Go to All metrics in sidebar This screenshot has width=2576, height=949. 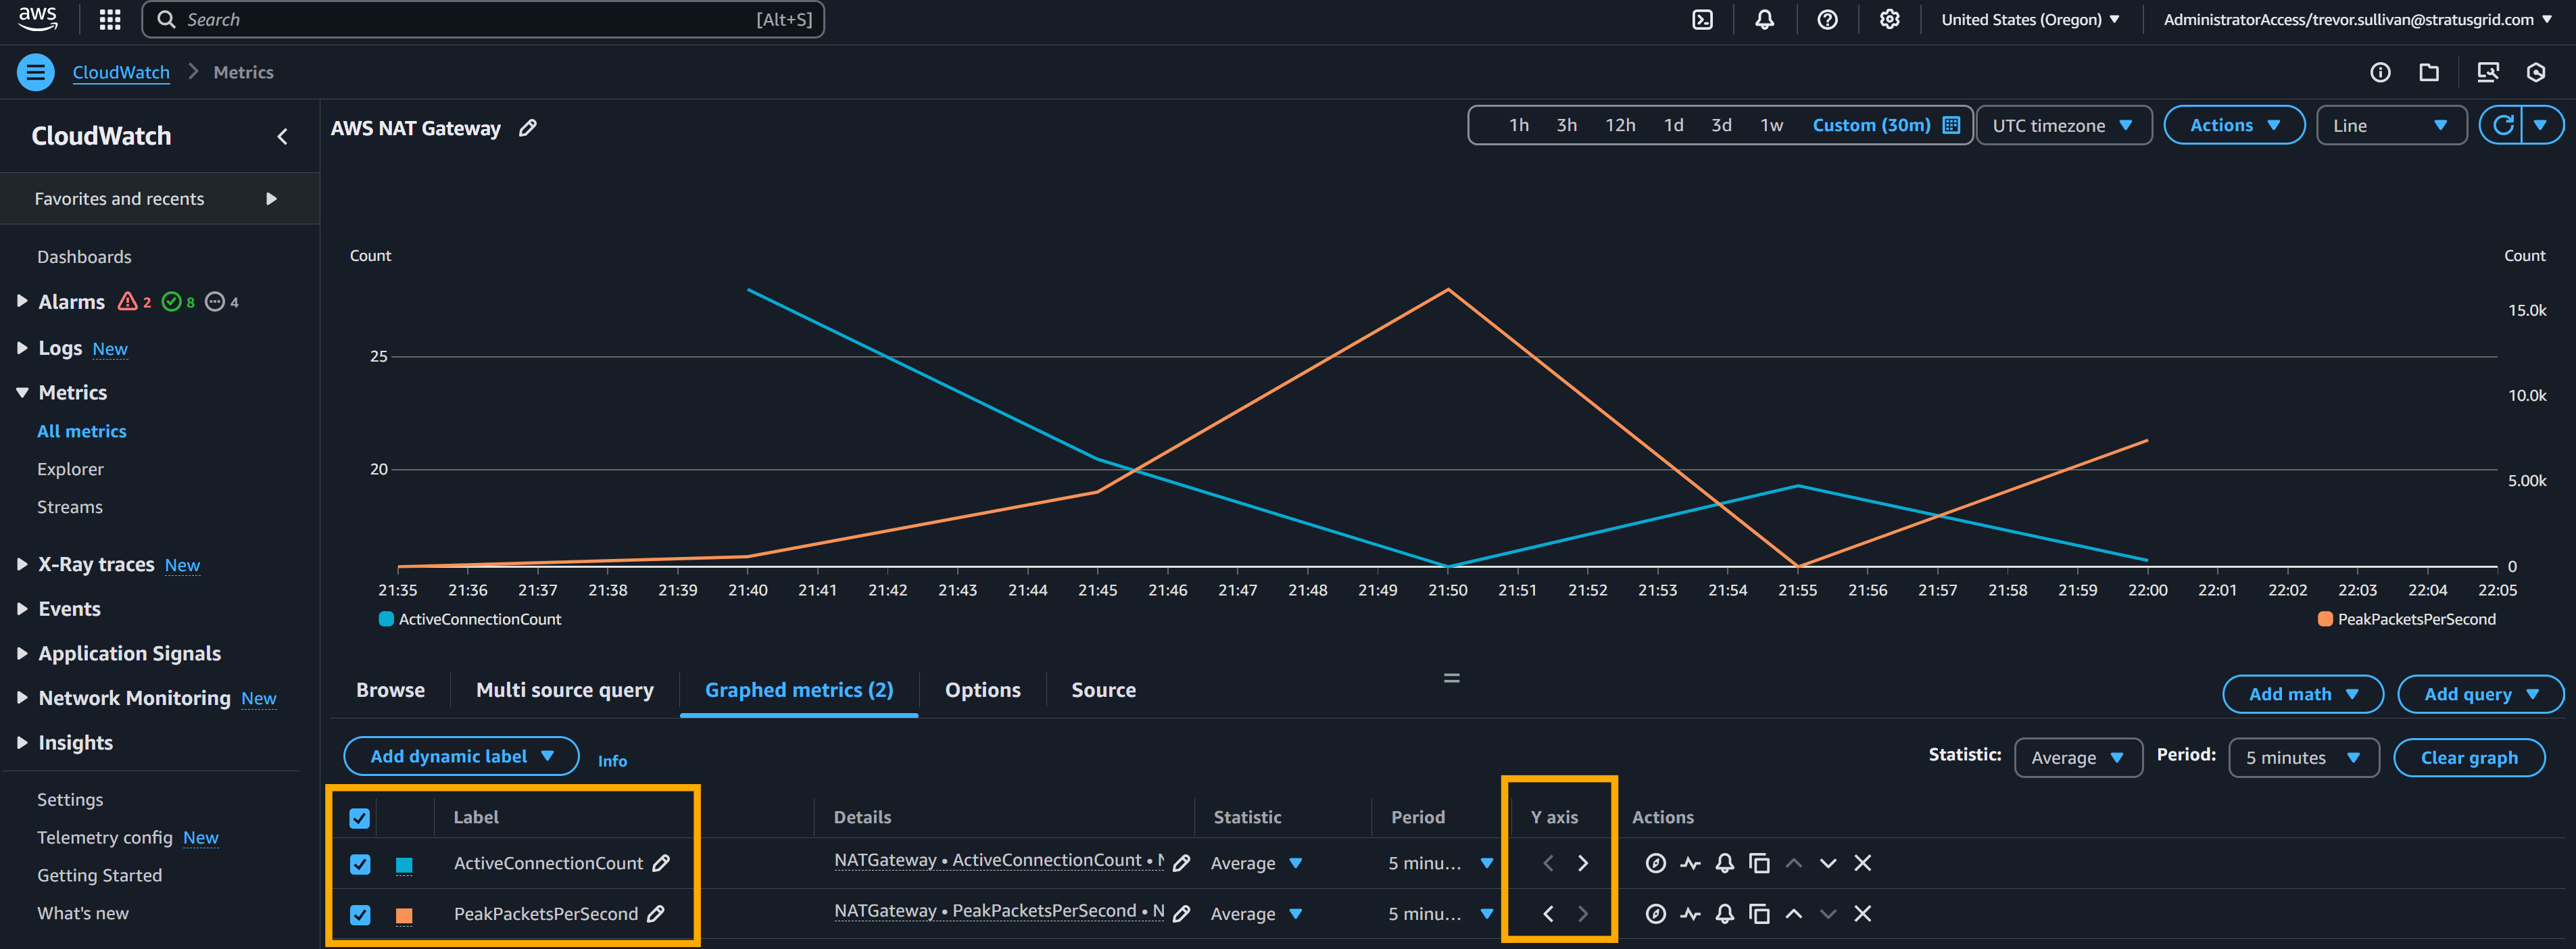pyautogui.click(x=81, y=431)
